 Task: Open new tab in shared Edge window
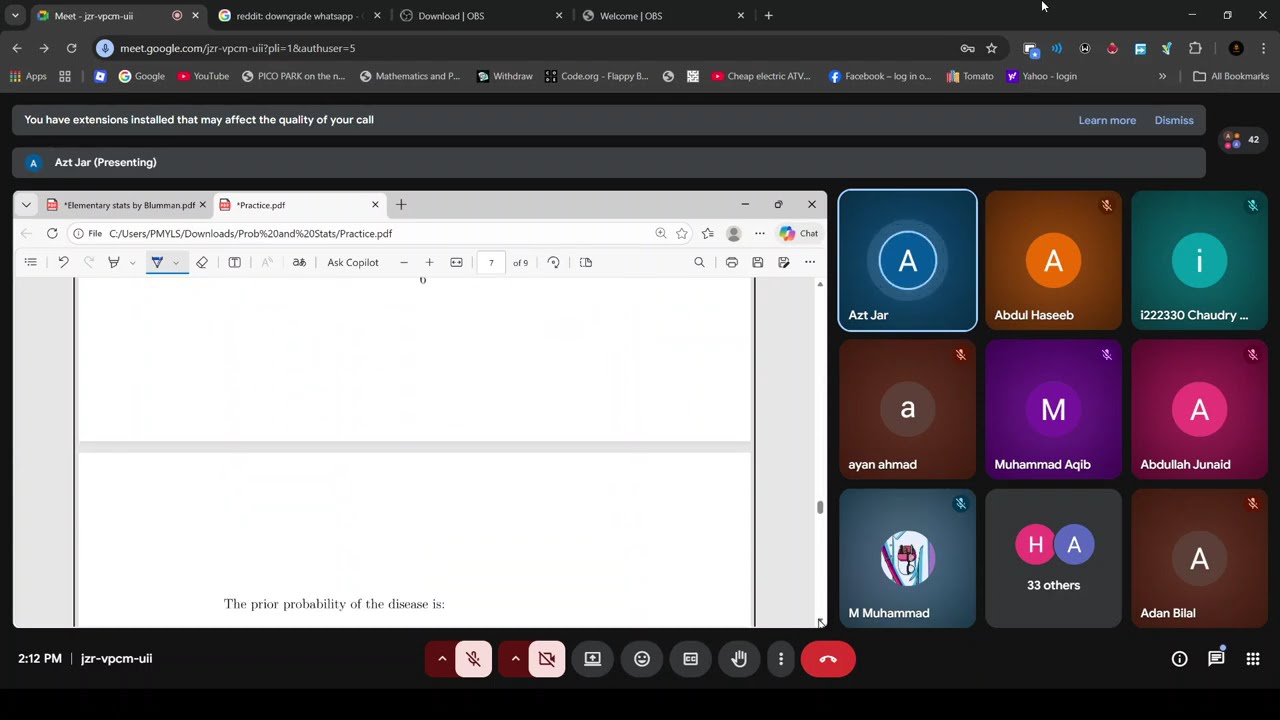tap(401, 204)
